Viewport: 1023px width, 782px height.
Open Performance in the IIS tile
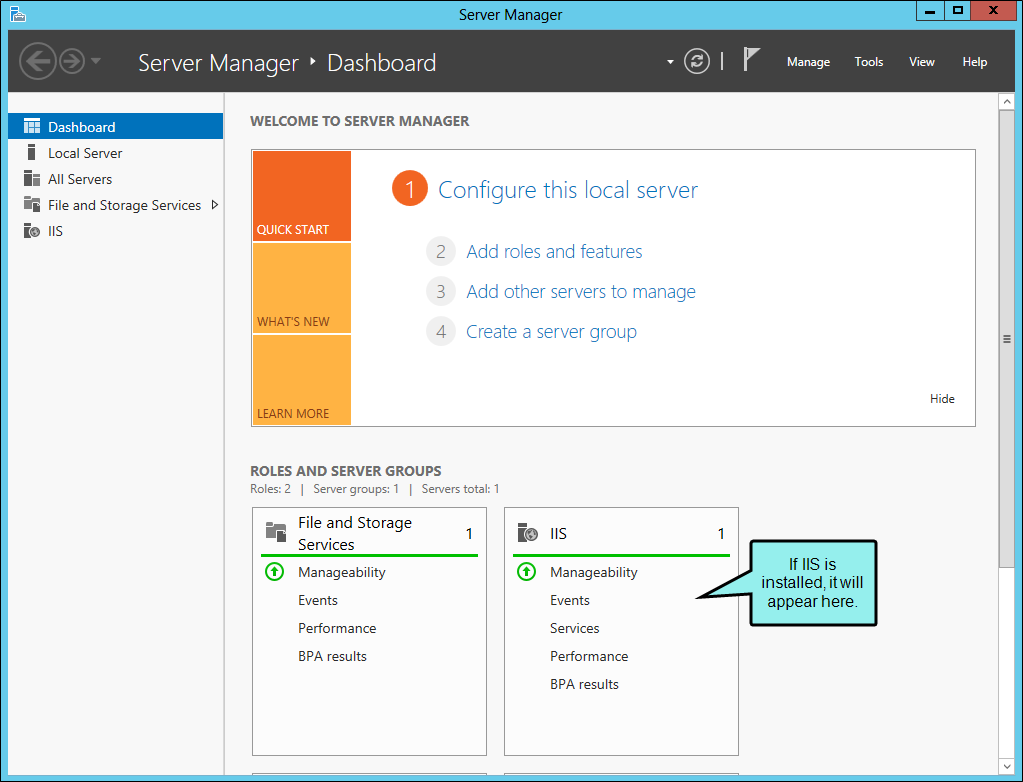coord(588,657)
